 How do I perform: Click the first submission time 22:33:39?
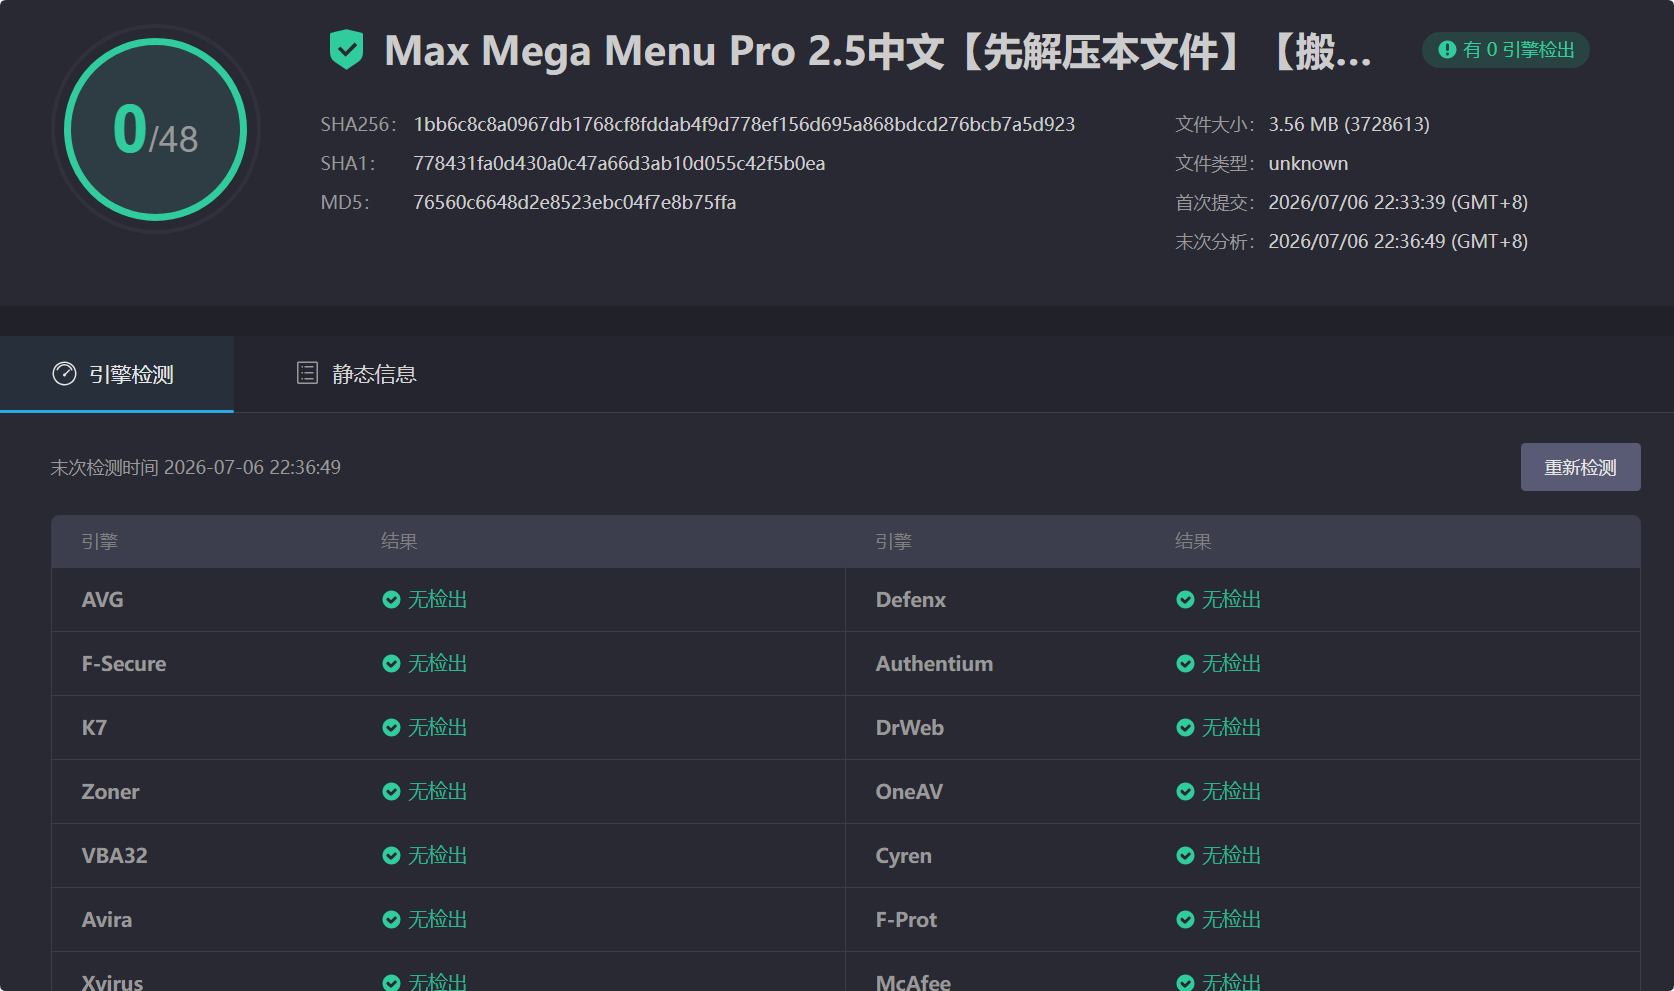[x=1398, y=202]
